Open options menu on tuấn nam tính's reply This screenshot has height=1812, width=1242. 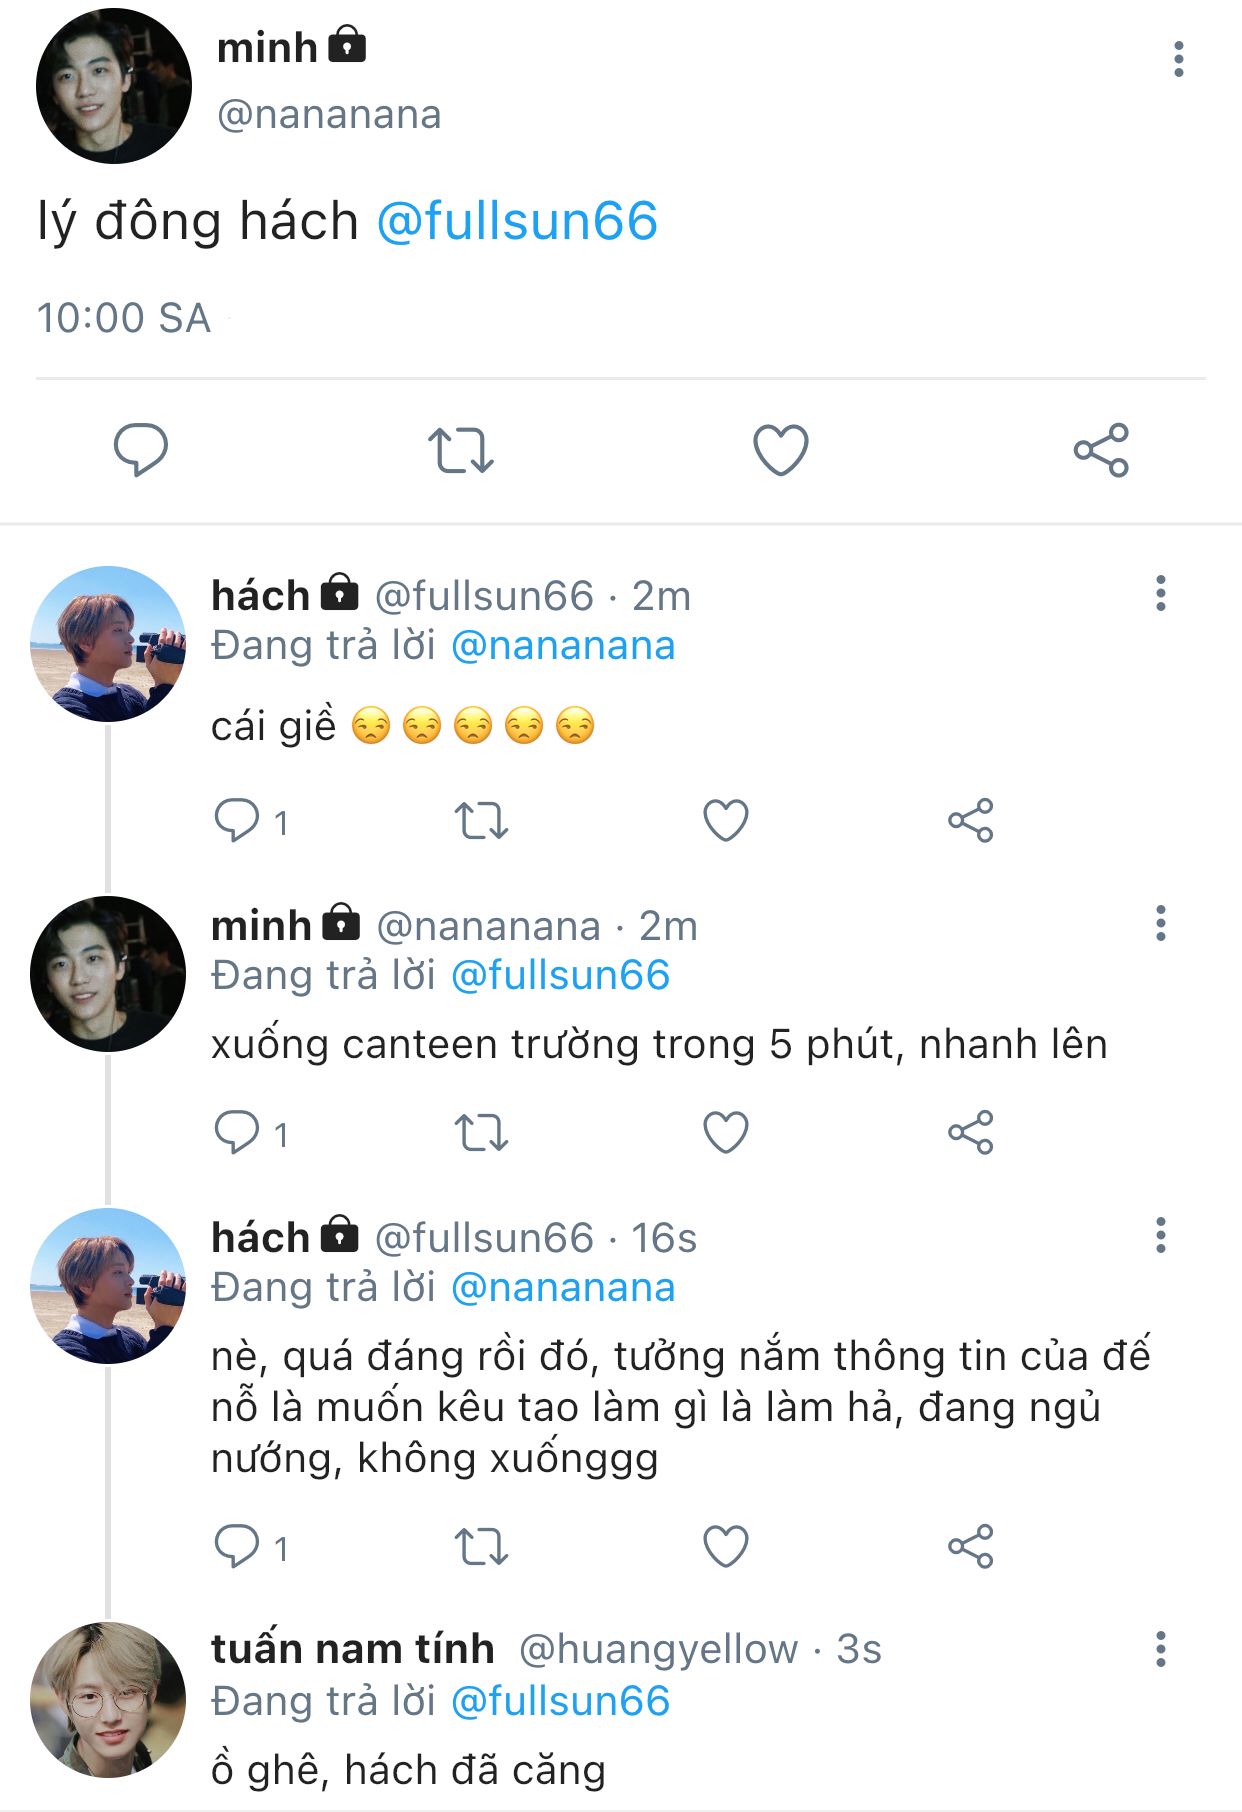[x=1161, y=1649]
